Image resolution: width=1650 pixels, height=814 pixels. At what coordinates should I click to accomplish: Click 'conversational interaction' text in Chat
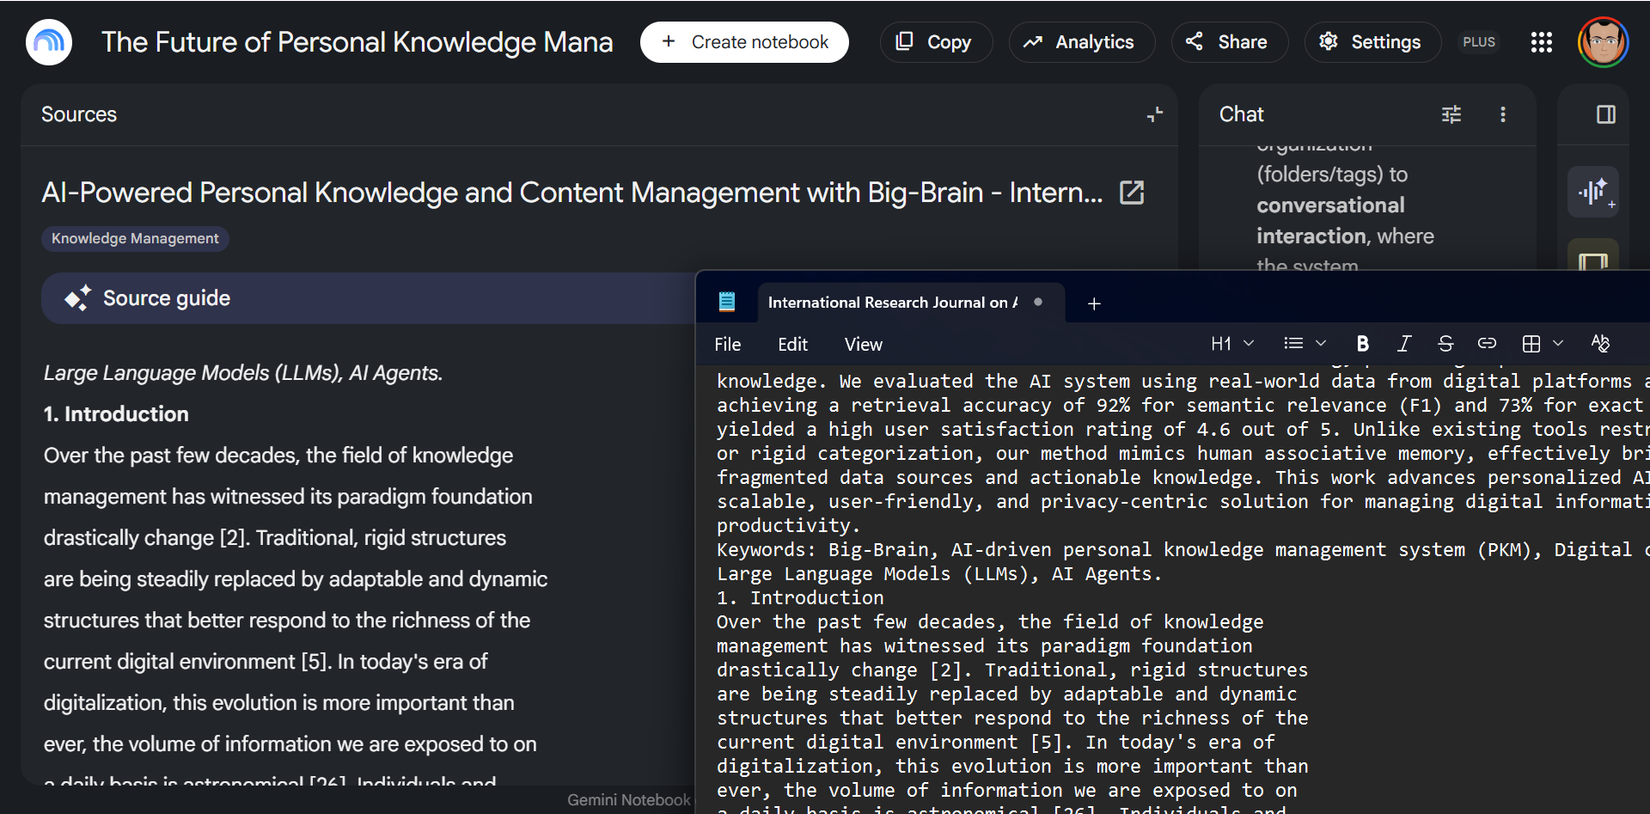(1331, 221)
